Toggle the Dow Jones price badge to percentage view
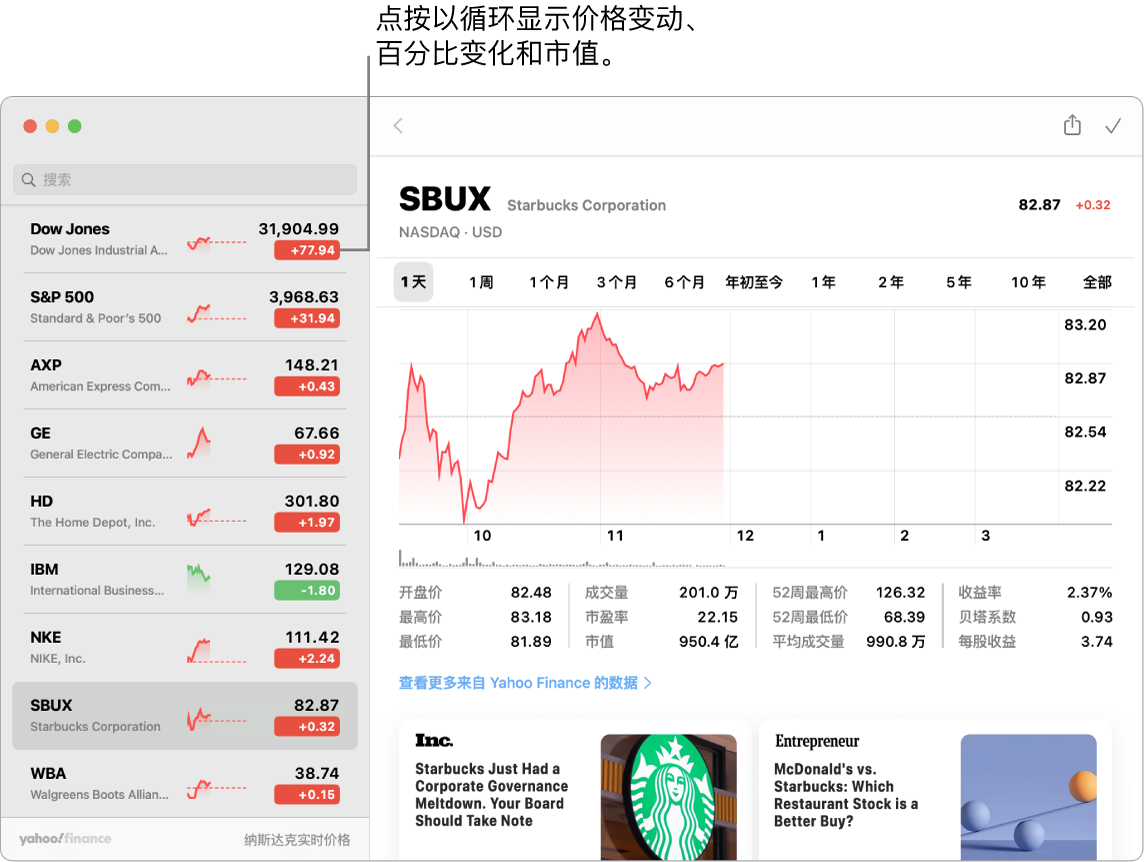The image size is (1146, 862). coord(306,250)
